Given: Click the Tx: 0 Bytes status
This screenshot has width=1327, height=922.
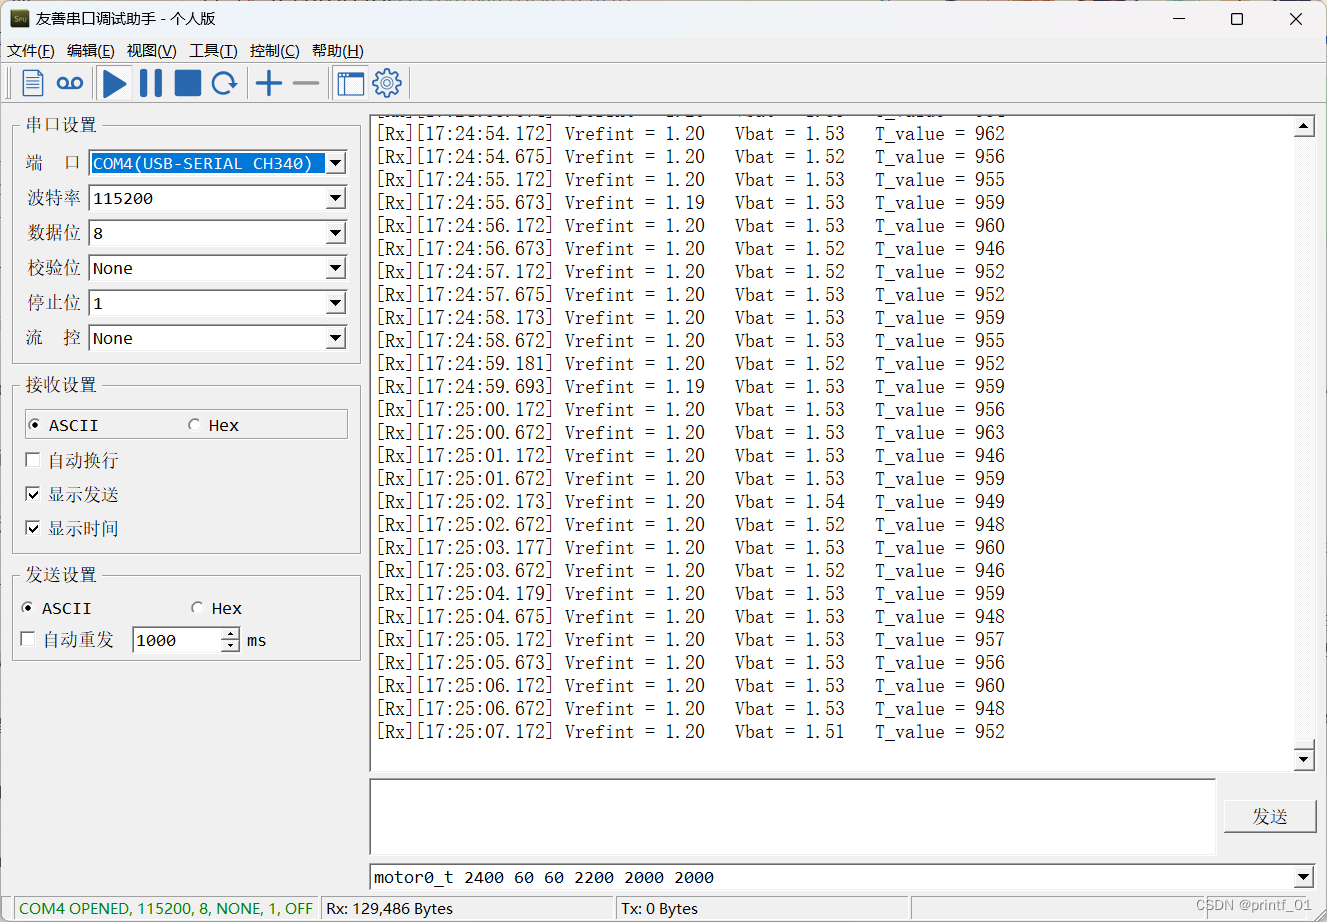Looking at the screenshot, I should coord(660,908).
